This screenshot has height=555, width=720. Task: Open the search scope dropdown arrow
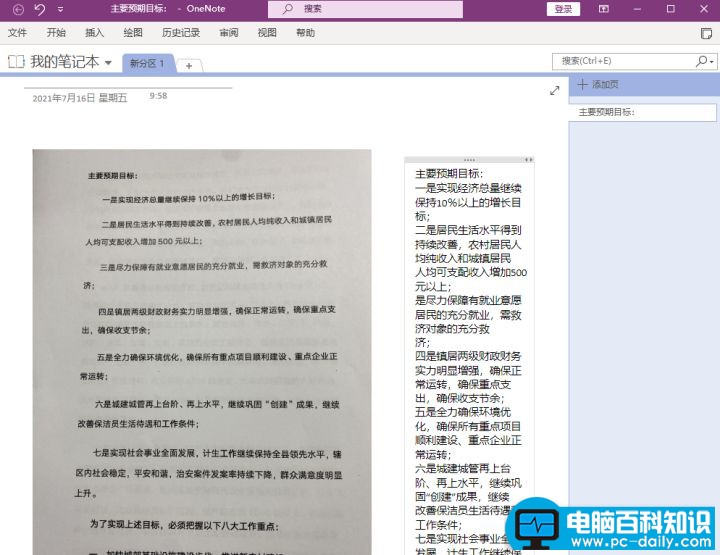(712, 62)
